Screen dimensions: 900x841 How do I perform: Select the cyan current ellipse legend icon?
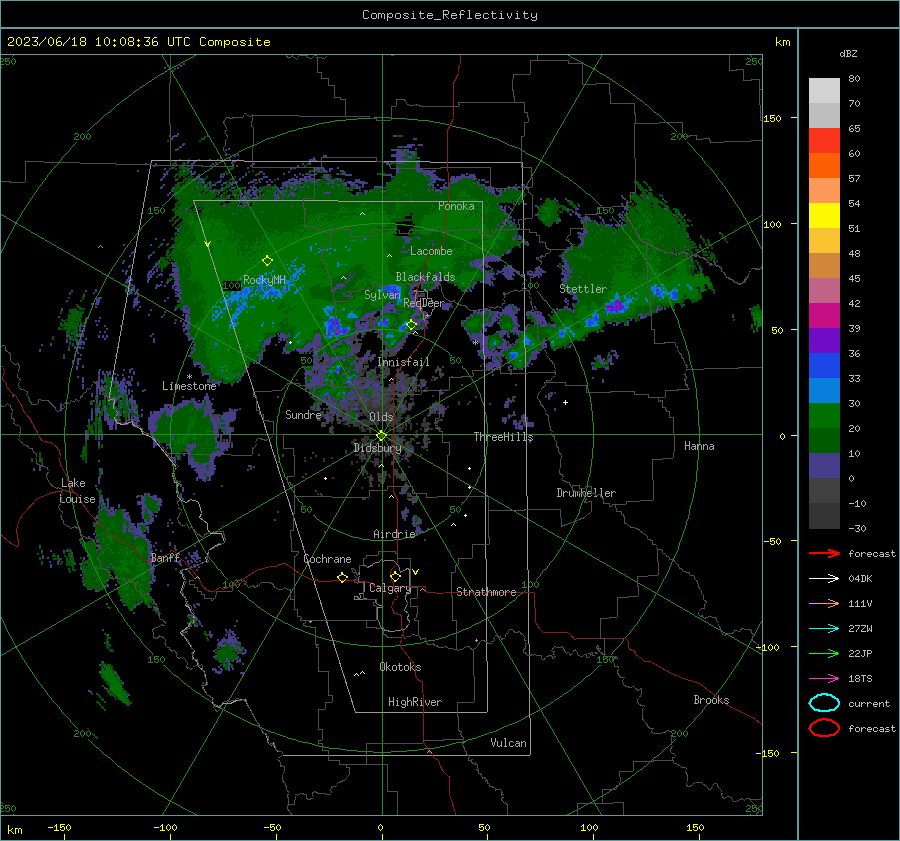pyautogui.click(x=824, y=703)
